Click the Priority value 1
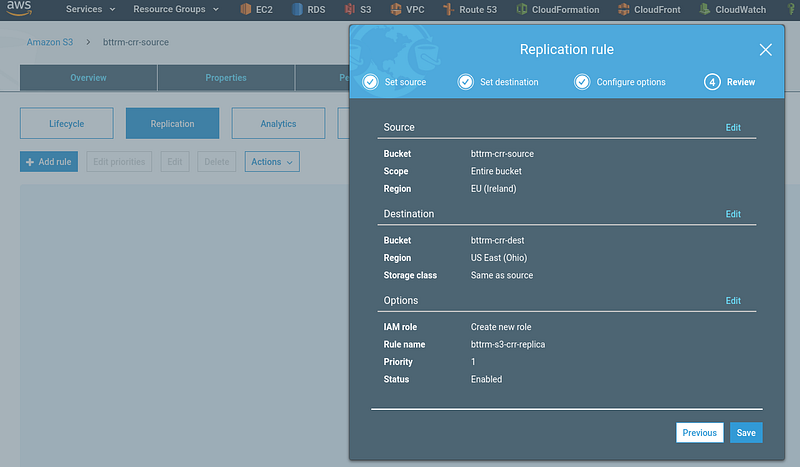The image size is (800, 467). click(x=473, y=362)
